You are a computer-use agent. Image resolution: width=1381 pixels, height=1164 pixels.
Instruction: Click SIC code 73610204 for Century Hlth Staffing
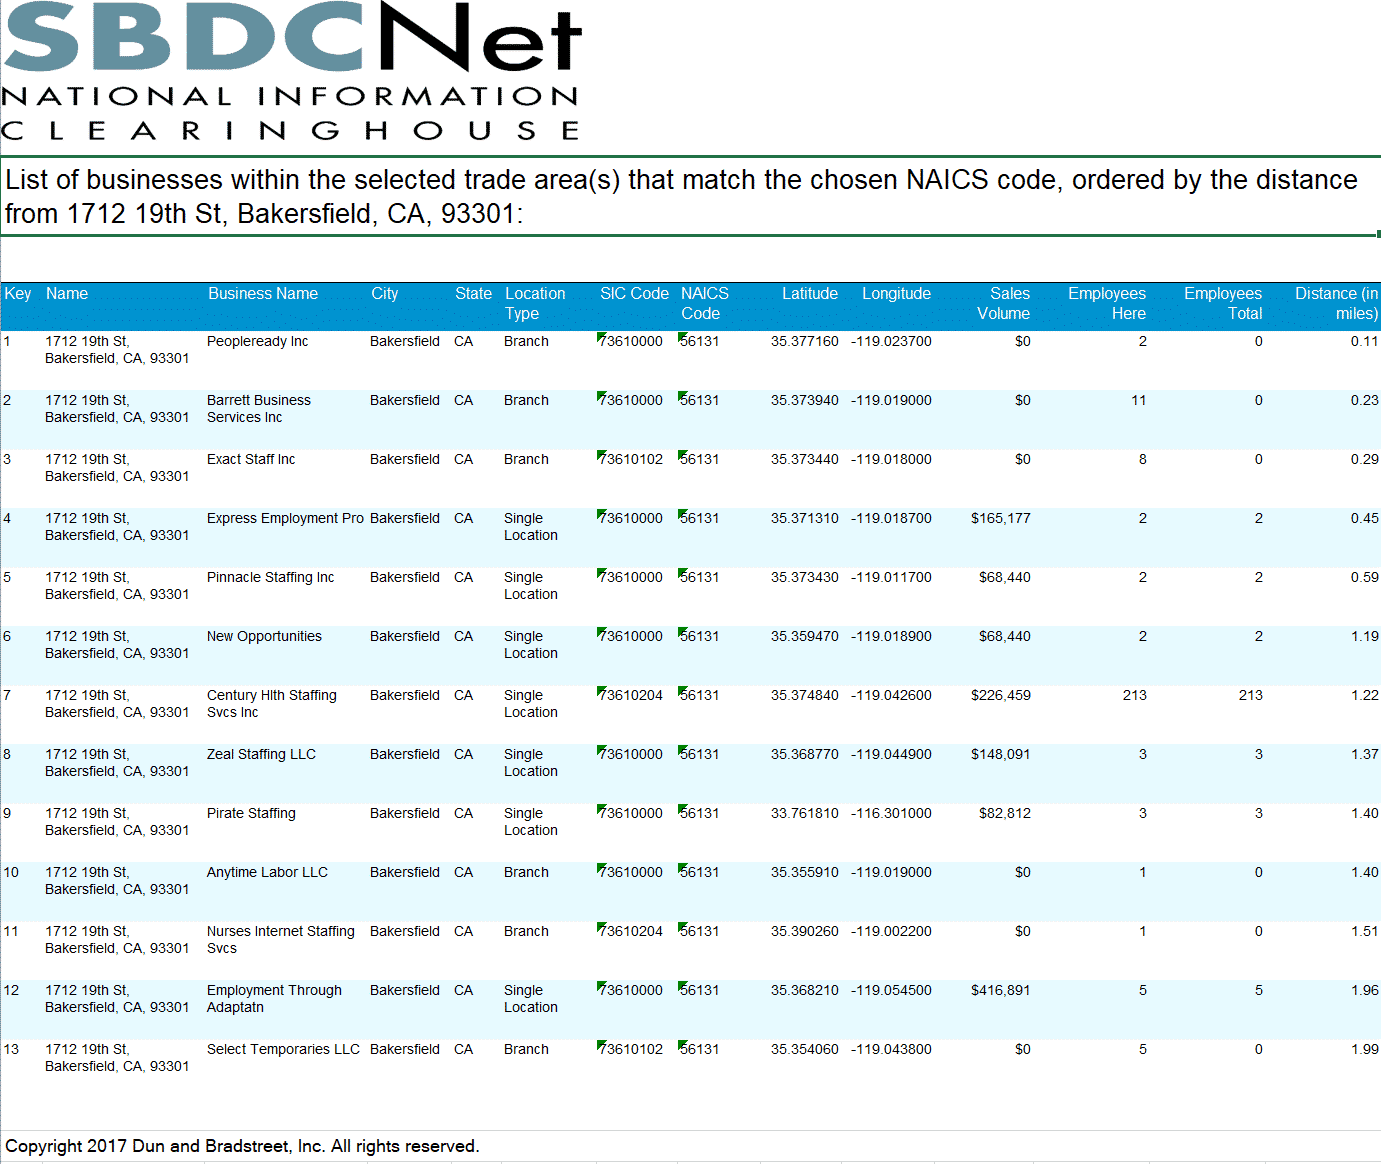[x=631, y=696]
